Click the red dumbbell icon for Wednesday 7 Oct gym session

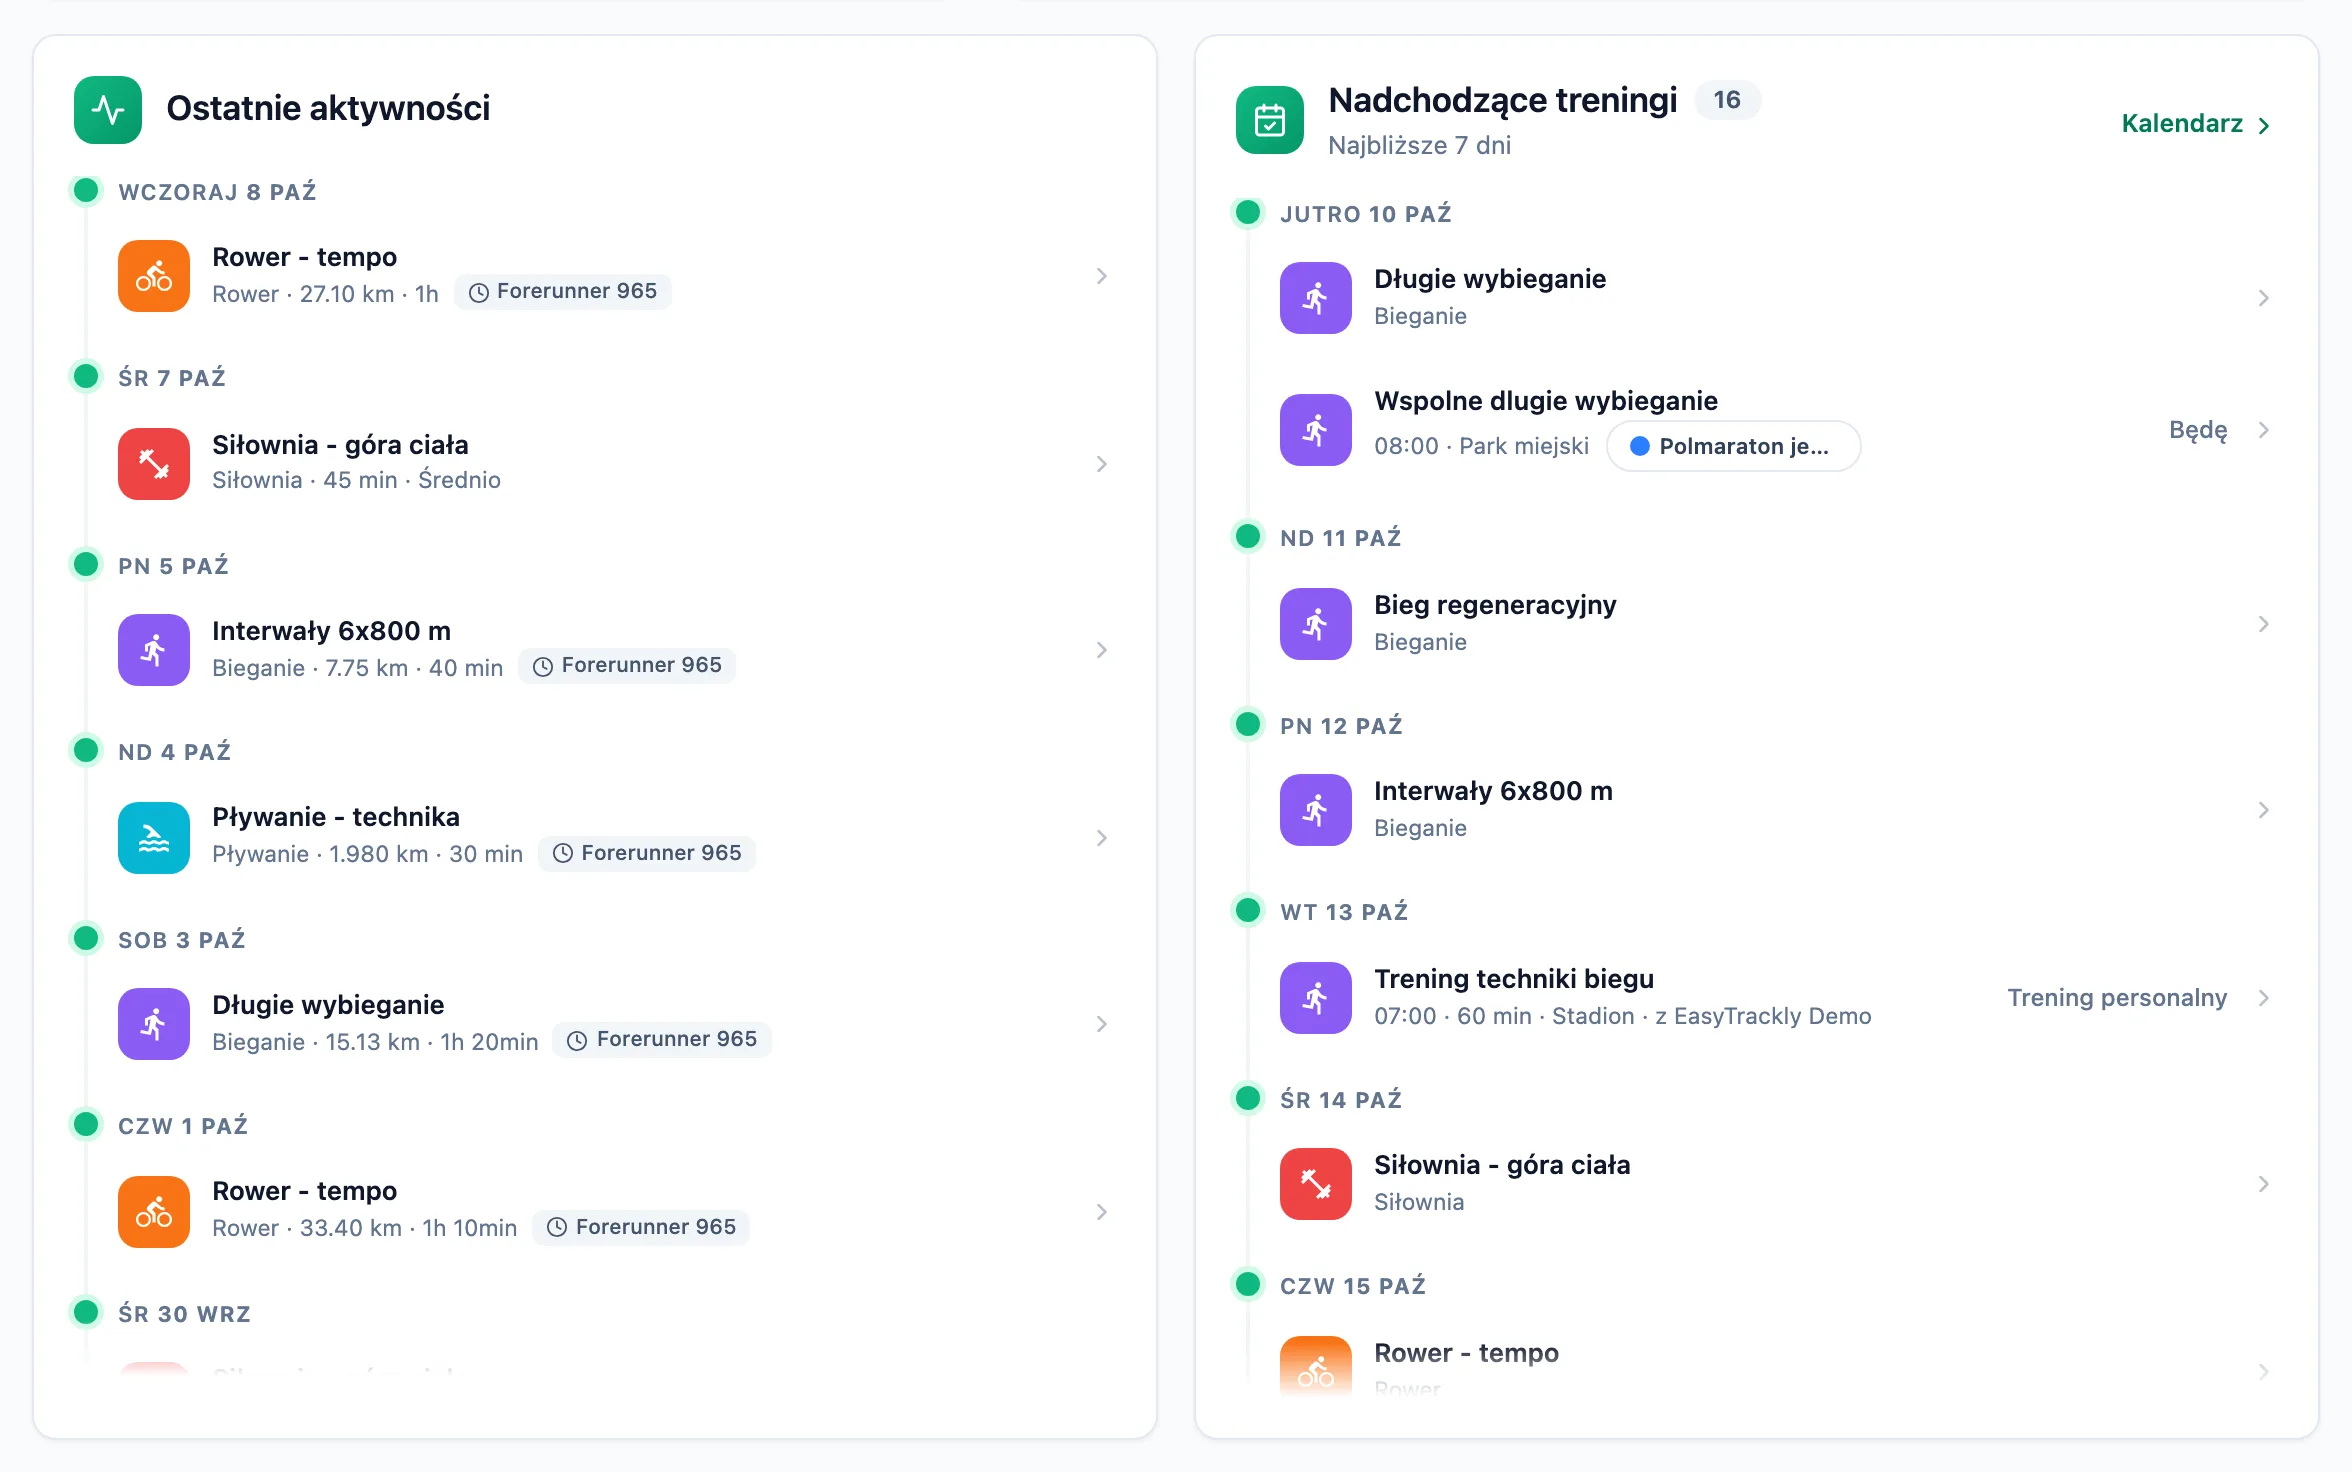coord(154,464)
